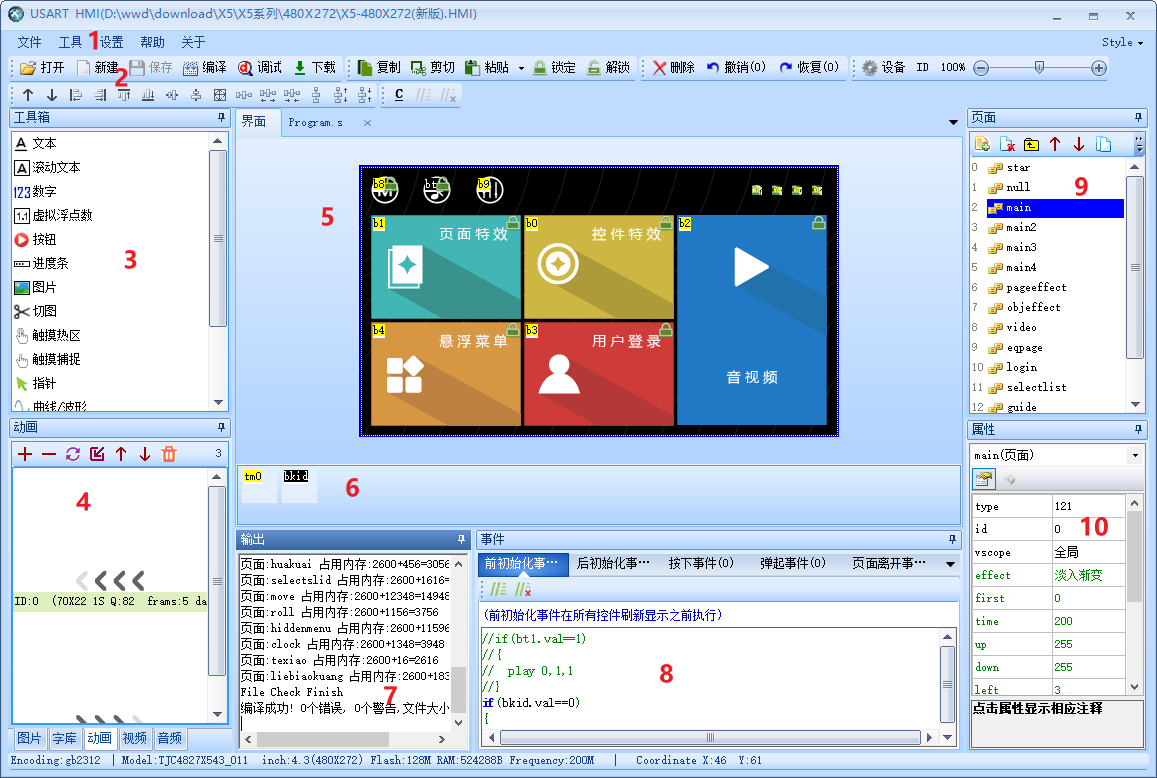
Task: Toggle auto-hide pin on 属性 panel
Action: [1138, 429]
